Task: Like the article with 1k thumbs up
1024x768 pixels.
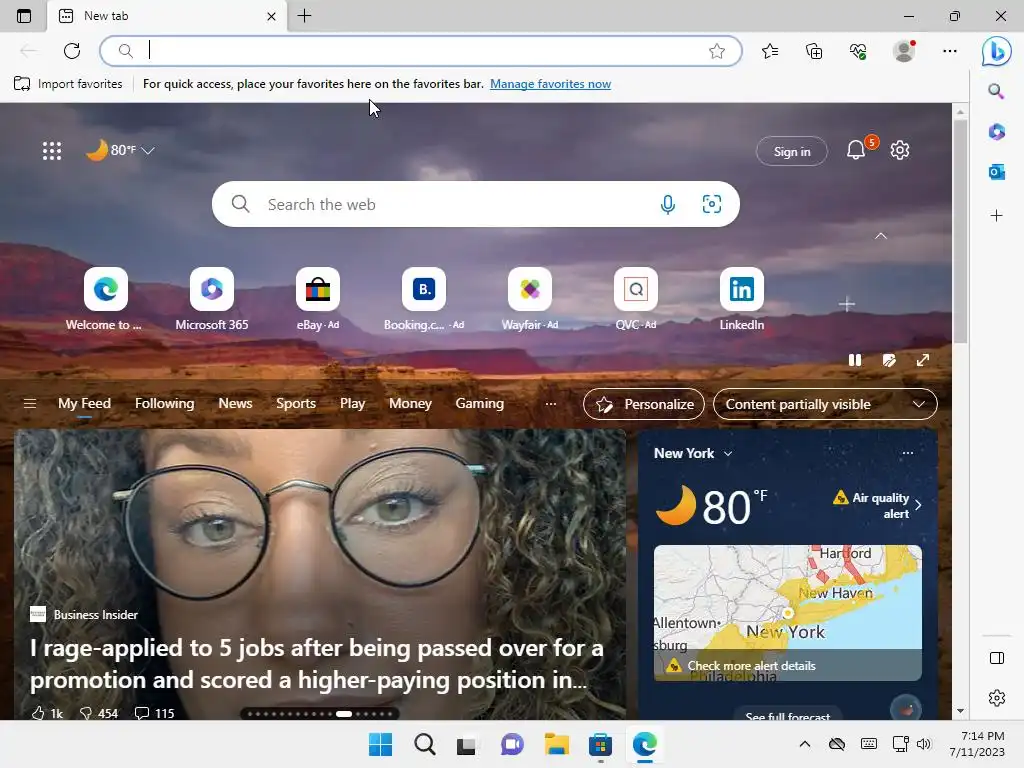Action: tap(47, 713)
